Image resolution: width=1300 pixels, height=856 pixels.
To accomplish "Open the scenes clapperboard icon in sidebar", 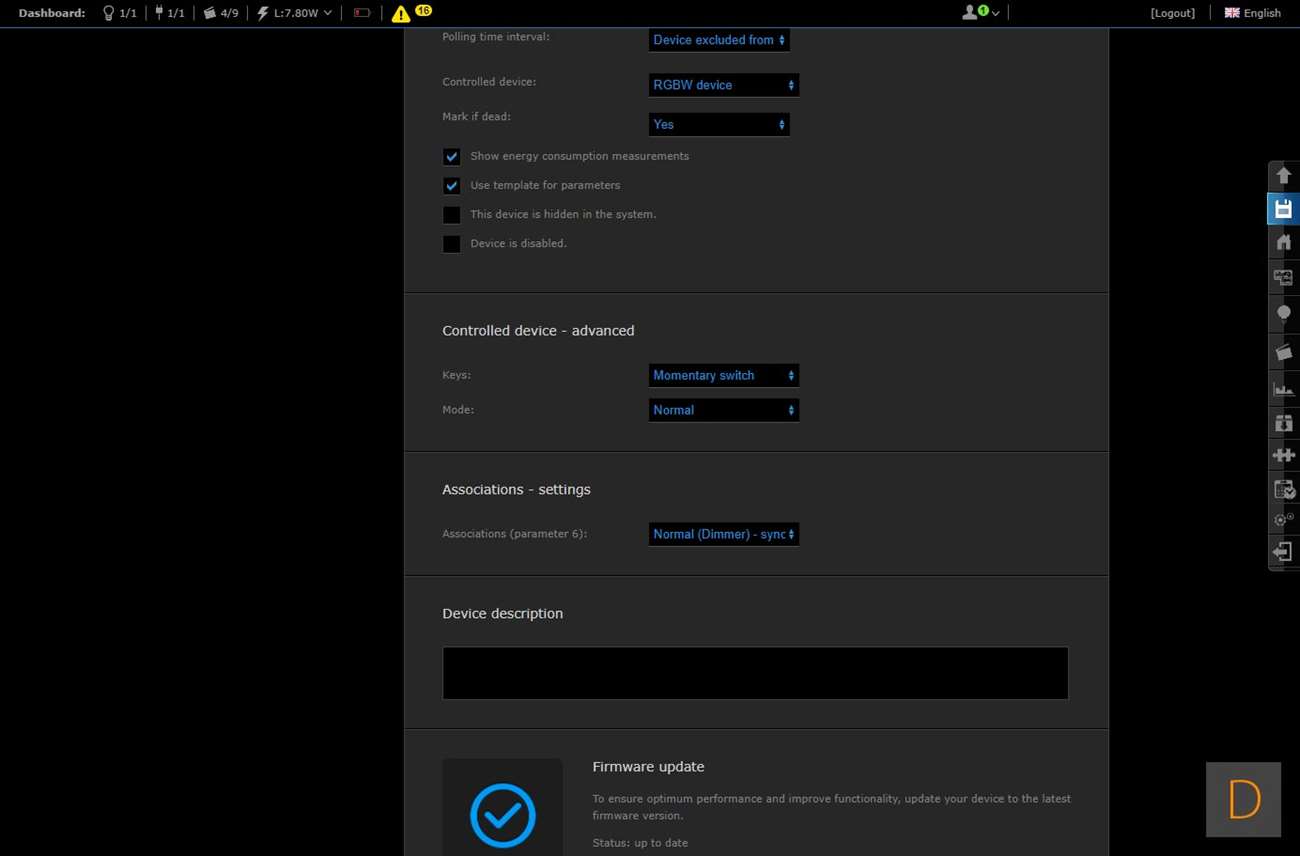I will click(x=1283, y=352).
